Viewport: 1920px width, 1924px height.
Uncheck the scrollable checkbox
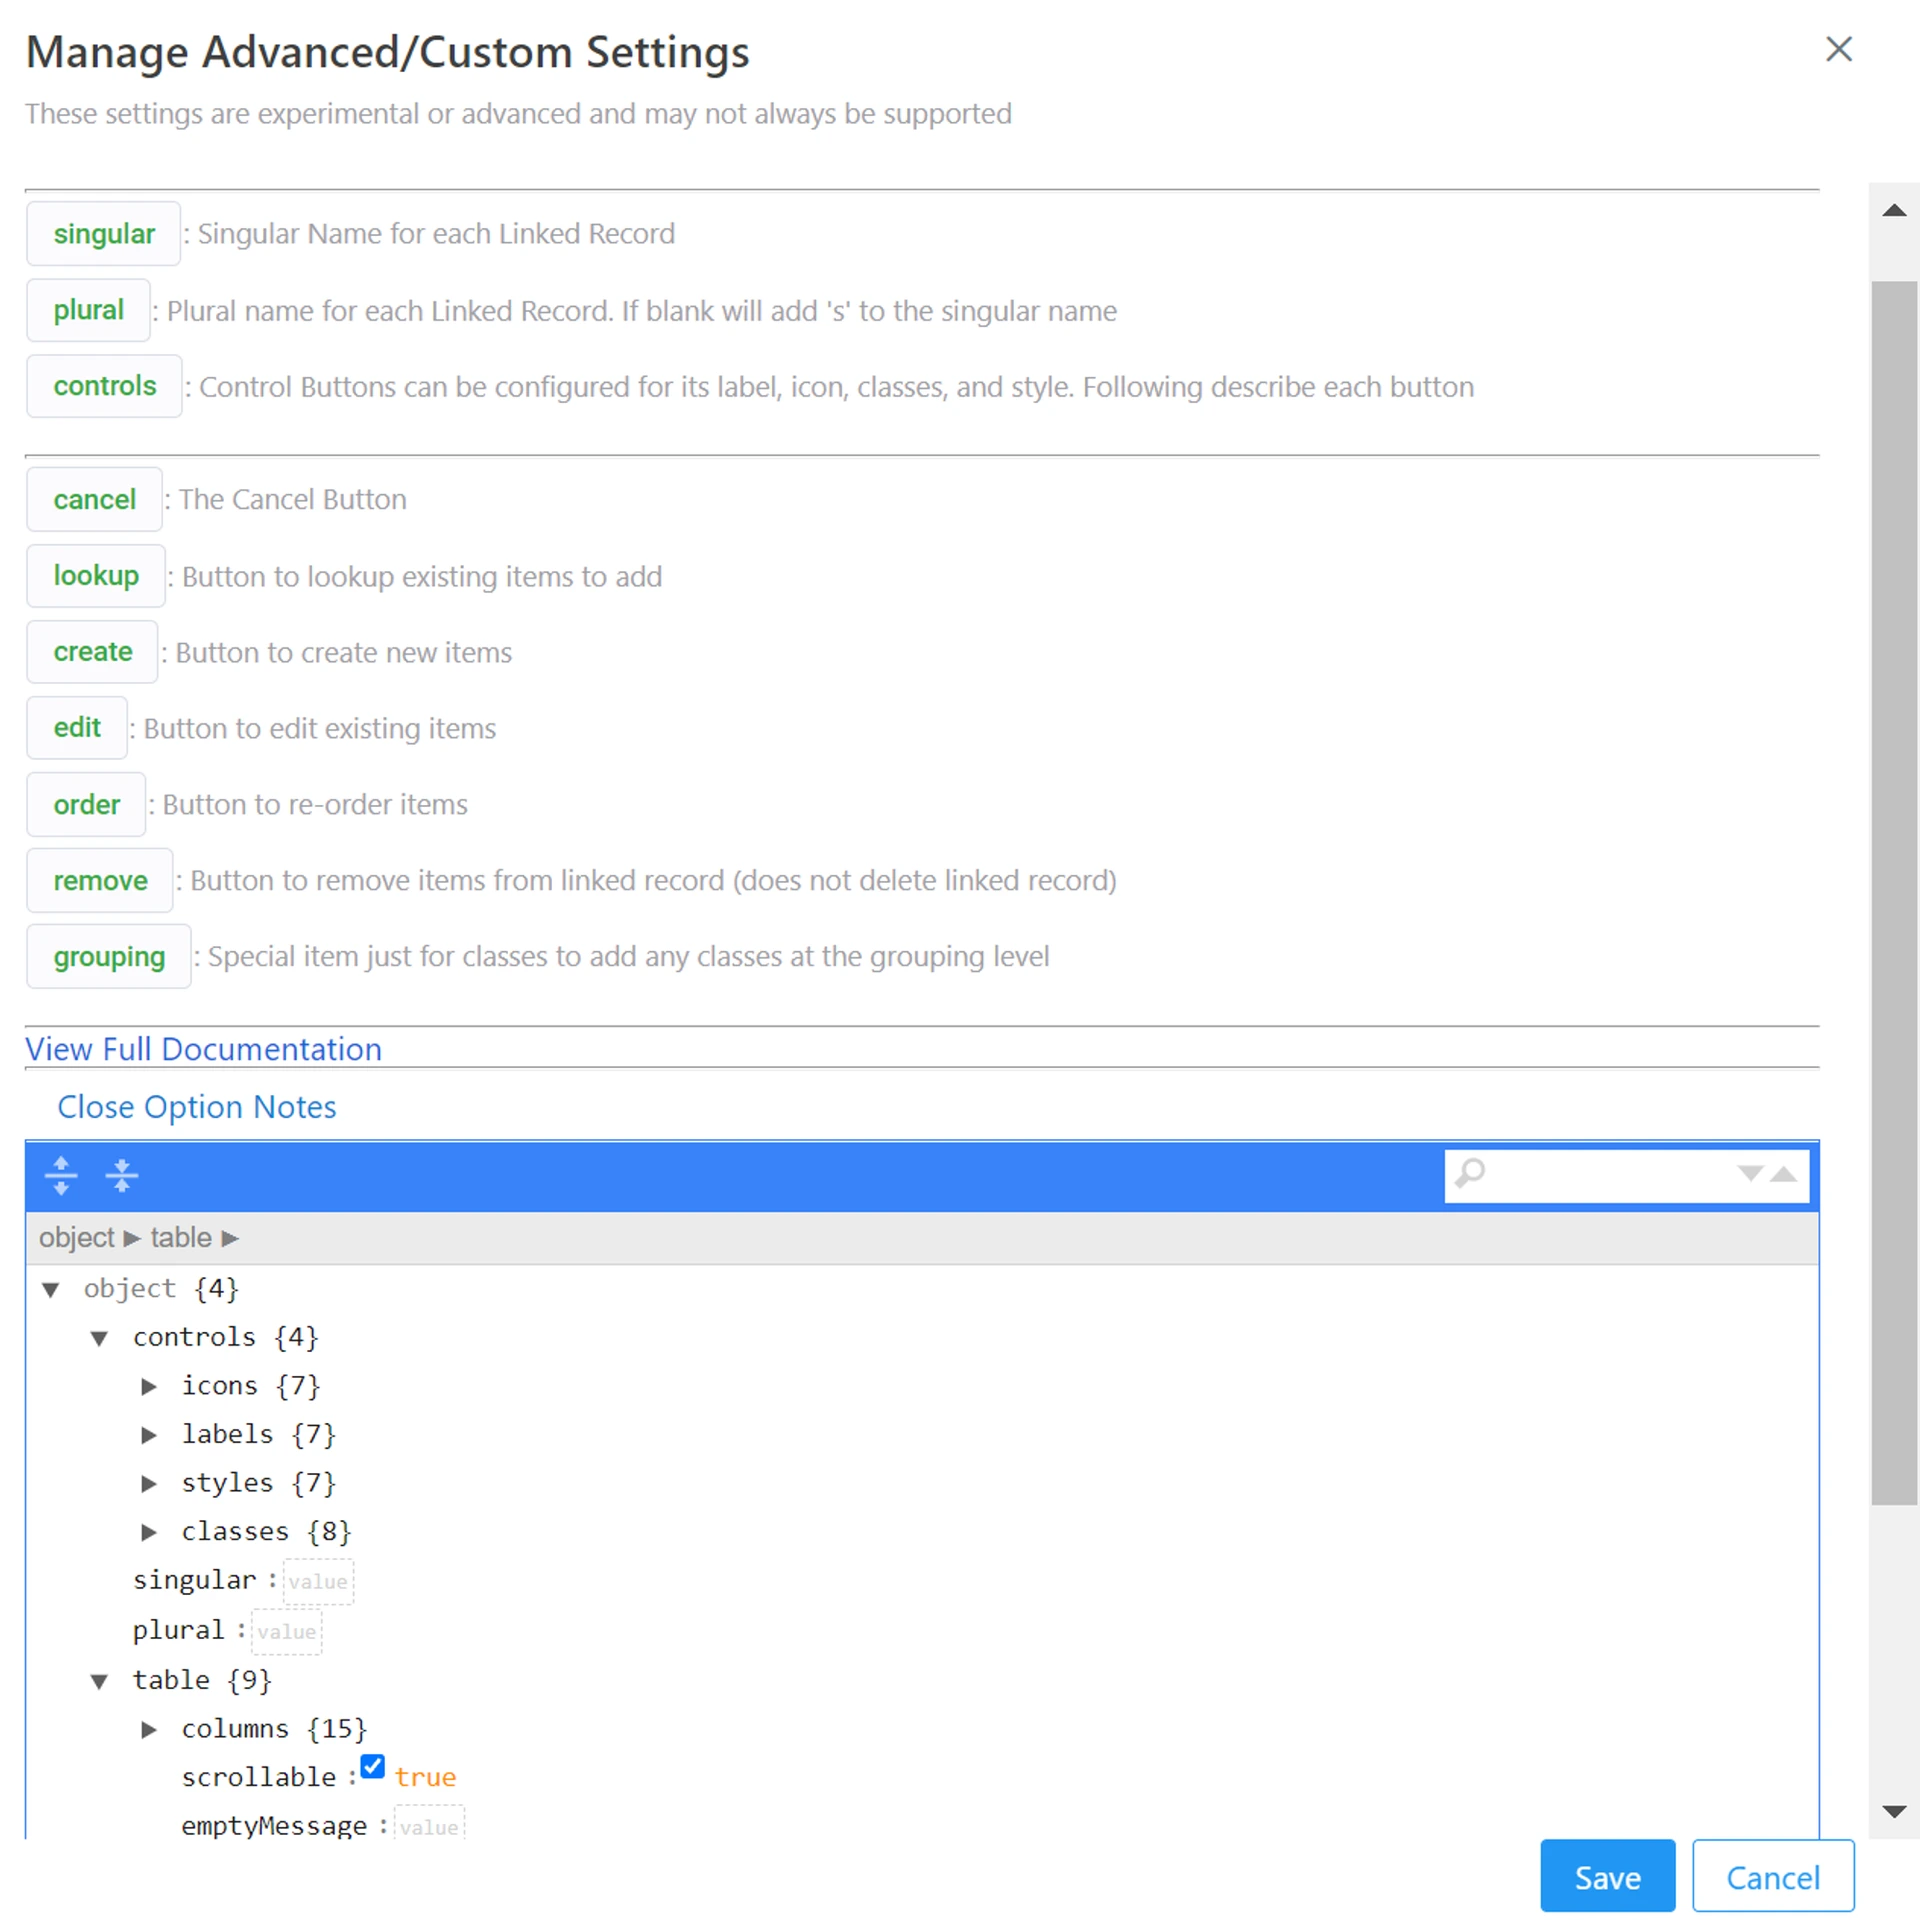[x=372, y=1766]
